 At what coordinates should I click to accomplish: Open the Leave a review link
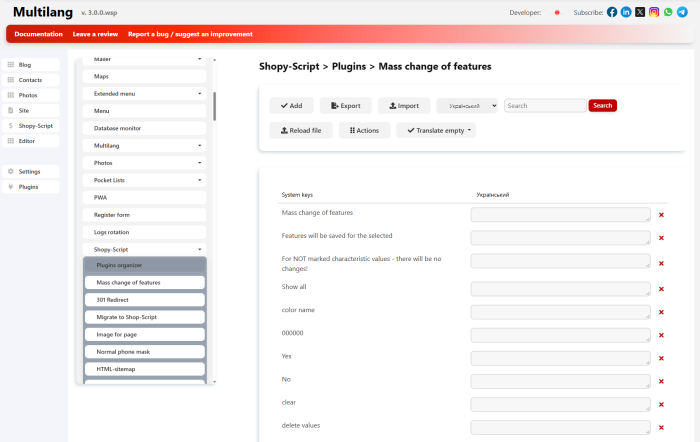pos(95,34)
